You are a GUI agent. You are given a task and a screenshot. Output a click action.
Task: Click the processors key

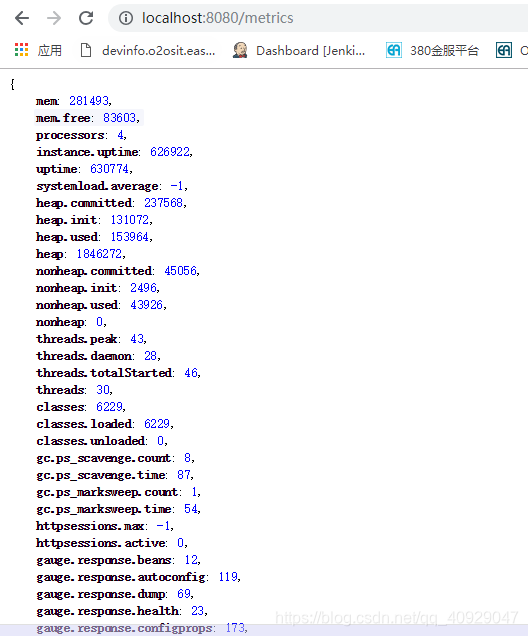(70, 135)
